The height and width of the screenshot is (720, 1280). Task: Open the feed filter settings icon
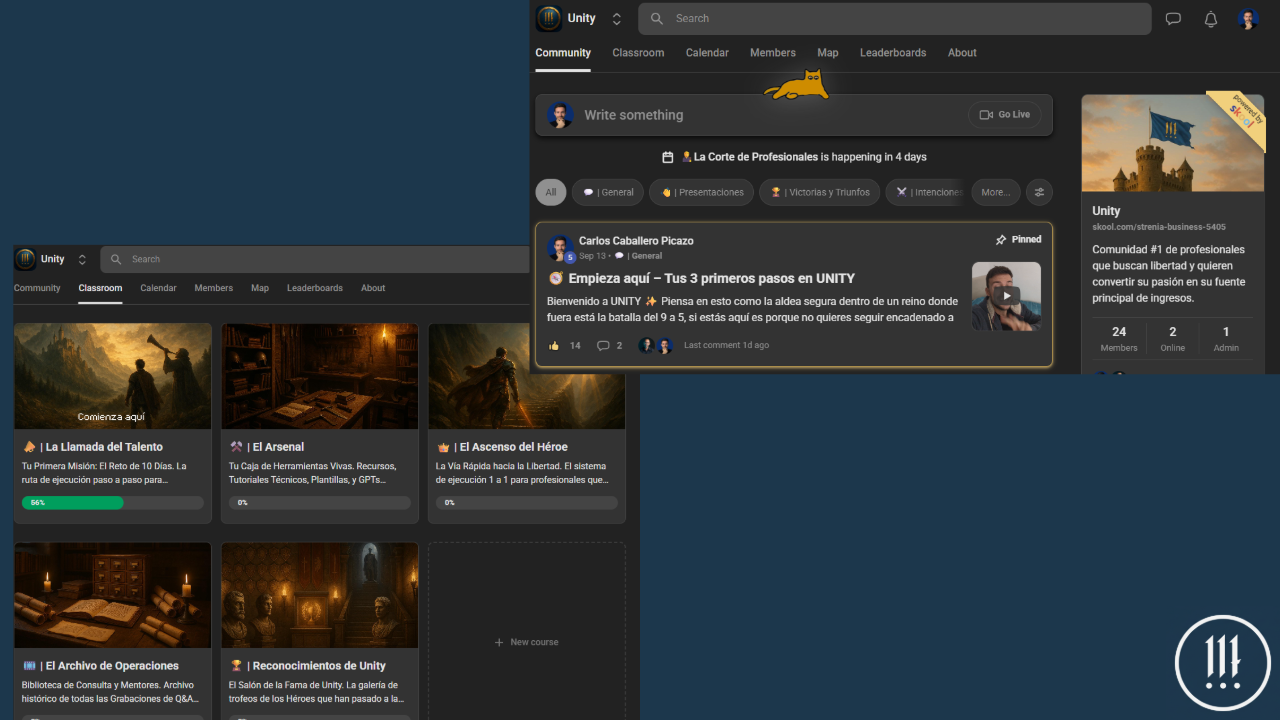(x=1039, y=192)
